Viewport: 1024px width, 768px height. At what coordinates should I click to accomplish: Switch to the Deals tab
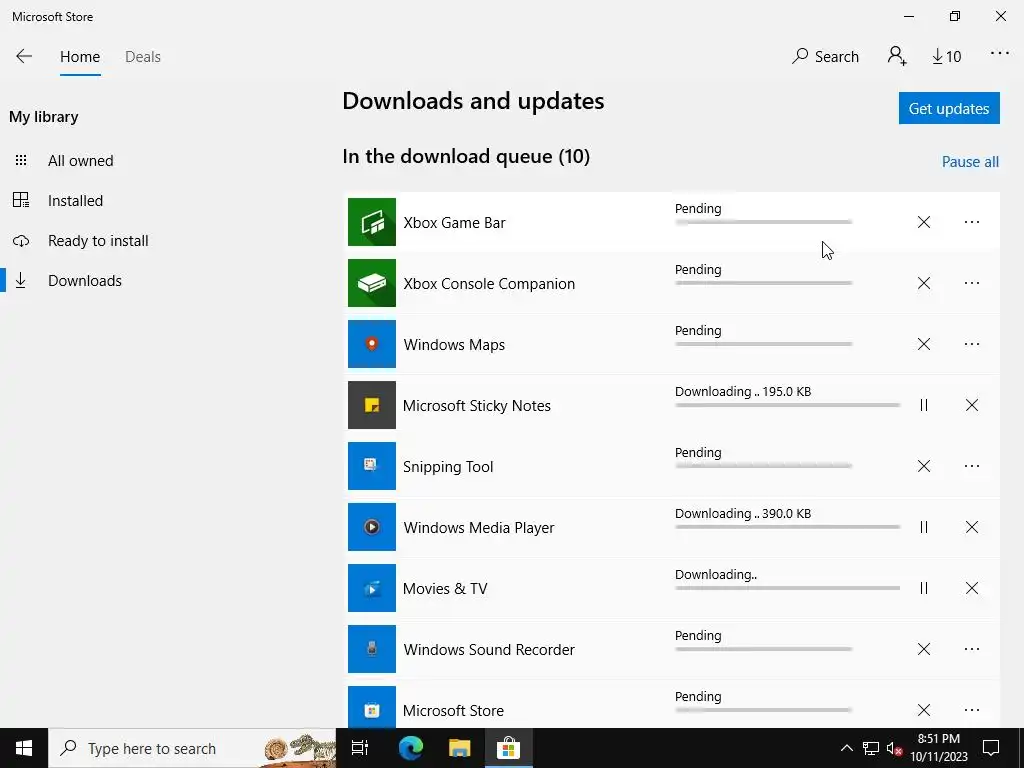click(x=142, y=57)
